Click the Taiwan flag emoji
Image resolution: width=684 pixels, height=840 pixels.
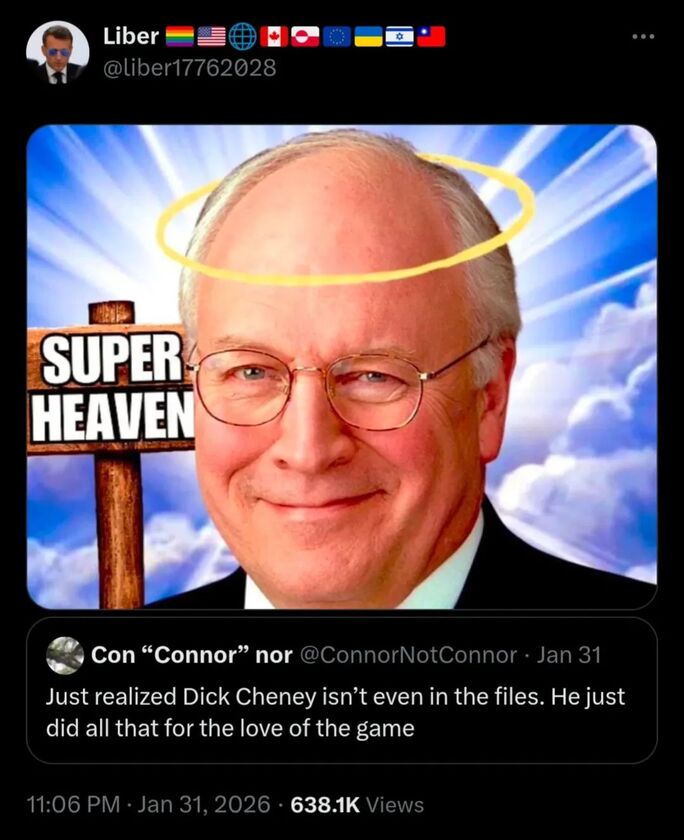point(431,36)
